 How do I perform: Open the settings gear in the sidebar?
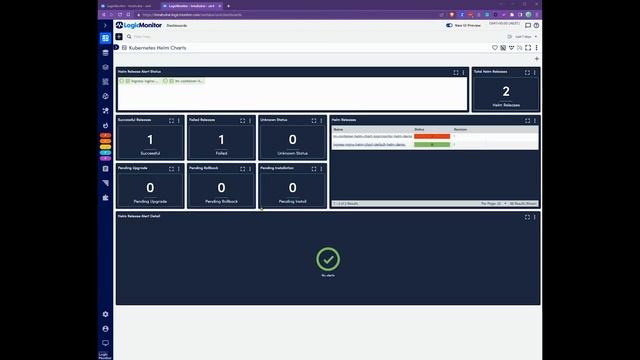[105, 314]
